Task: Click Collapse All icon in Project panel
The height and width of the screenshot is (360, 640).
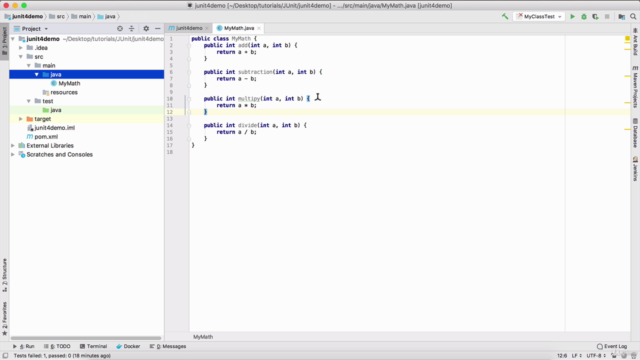Action: [x=131, y=29]
